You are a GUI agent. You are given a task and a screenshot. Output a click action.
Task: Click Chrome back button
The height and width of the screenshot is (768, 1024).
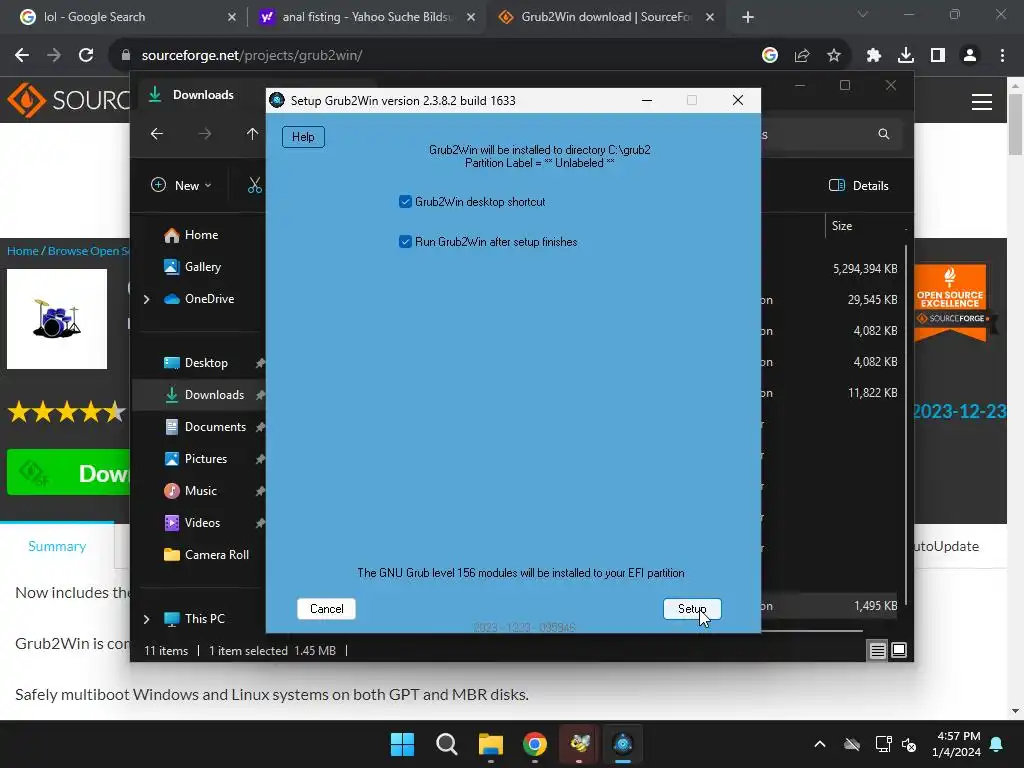[x=22, y=56]
